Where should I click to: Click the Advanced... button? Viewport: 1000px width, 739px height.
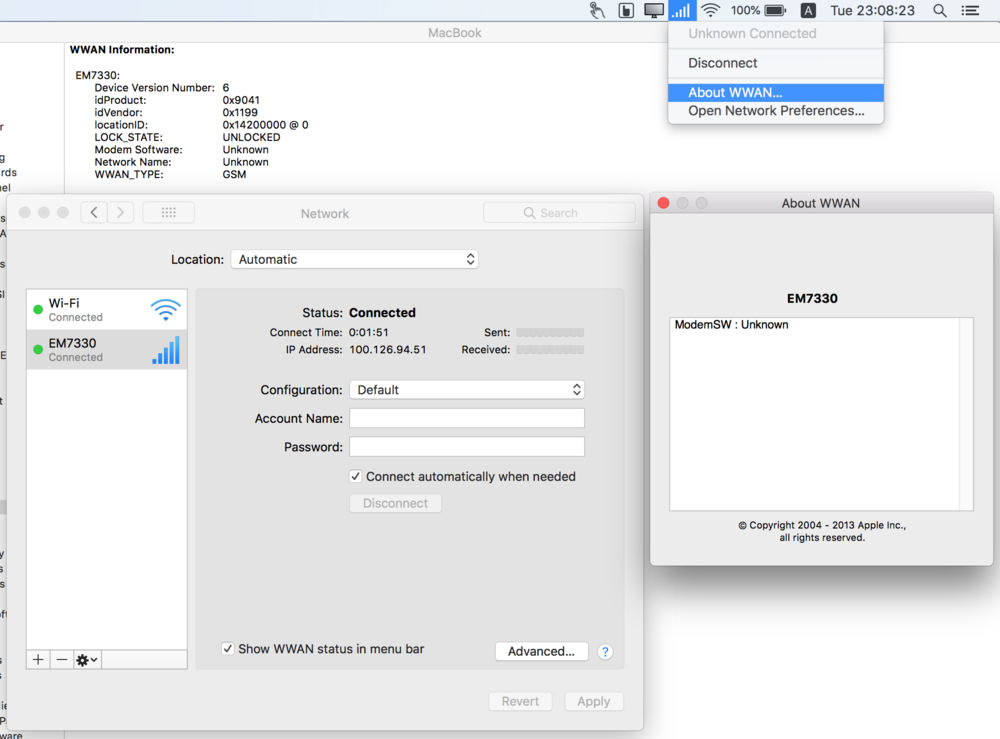pyautogui.click(x=541, y=652)
